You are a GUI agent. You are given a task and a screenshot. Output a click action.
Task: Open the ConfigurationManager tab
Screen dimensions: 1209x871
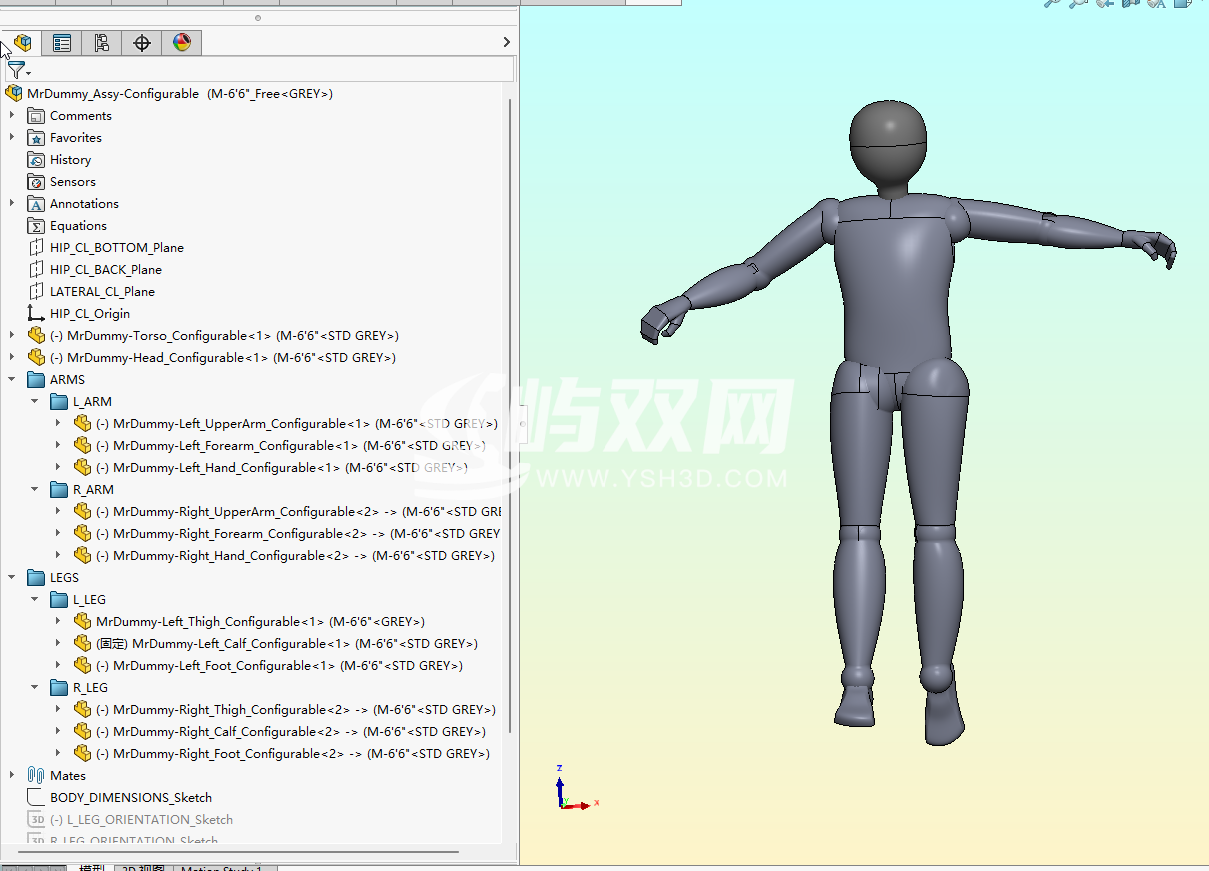coord(102,43)
